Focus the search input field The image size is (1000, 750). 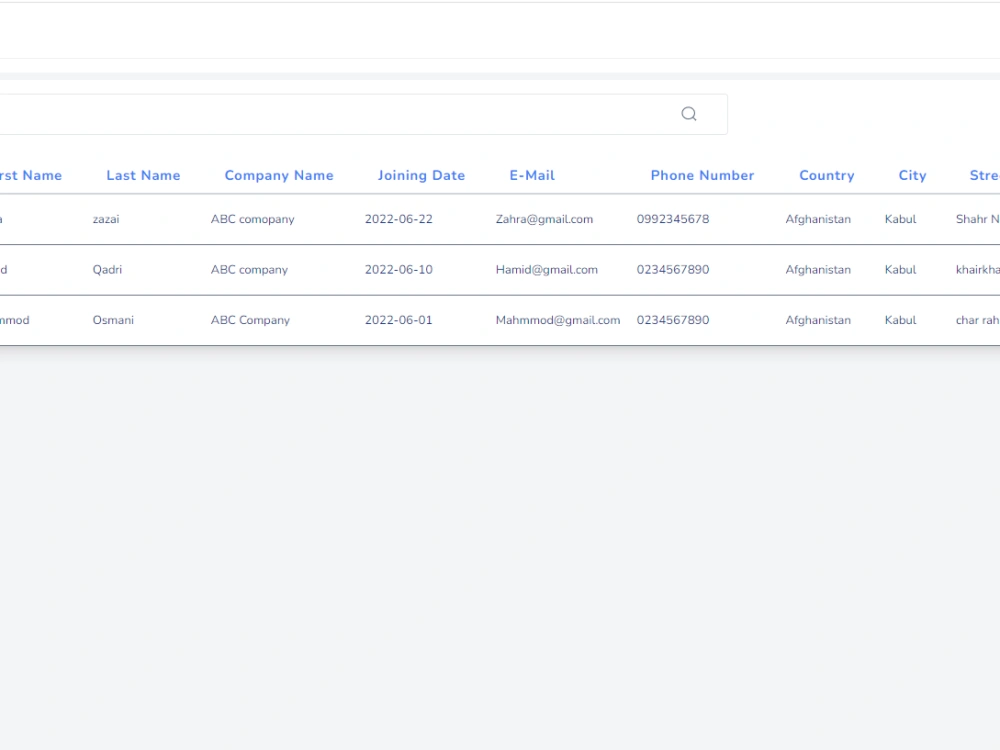(x=364, y=114)
